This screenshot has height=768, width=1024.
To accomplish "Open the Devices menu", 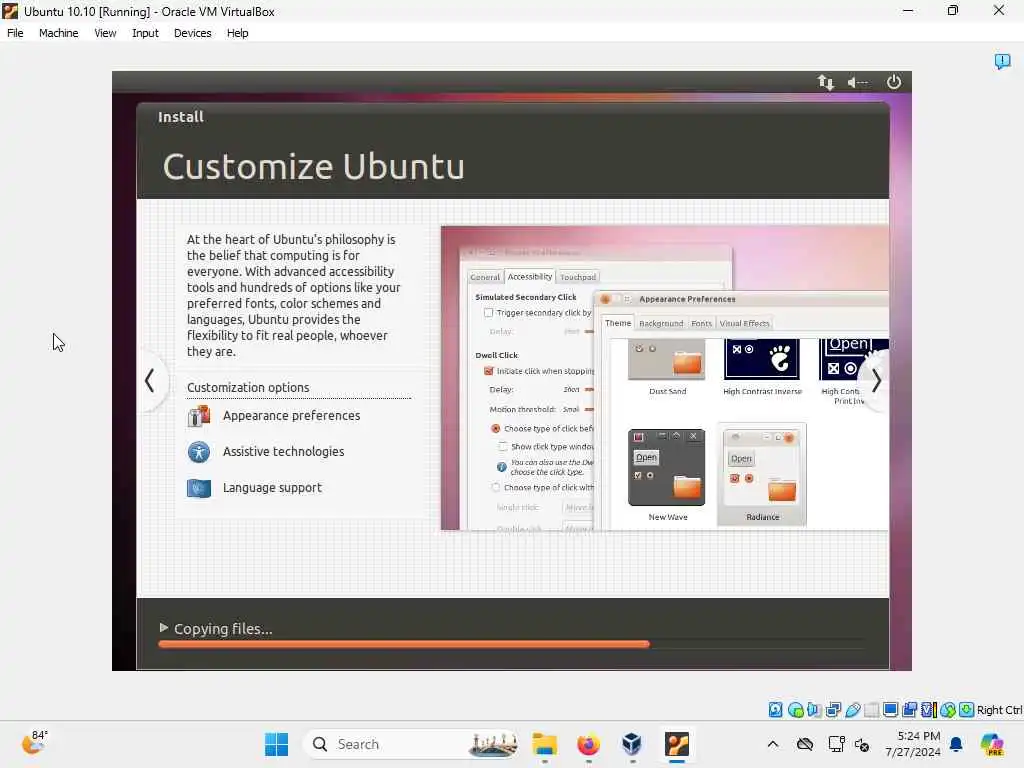I will click(x=193, y=33).
